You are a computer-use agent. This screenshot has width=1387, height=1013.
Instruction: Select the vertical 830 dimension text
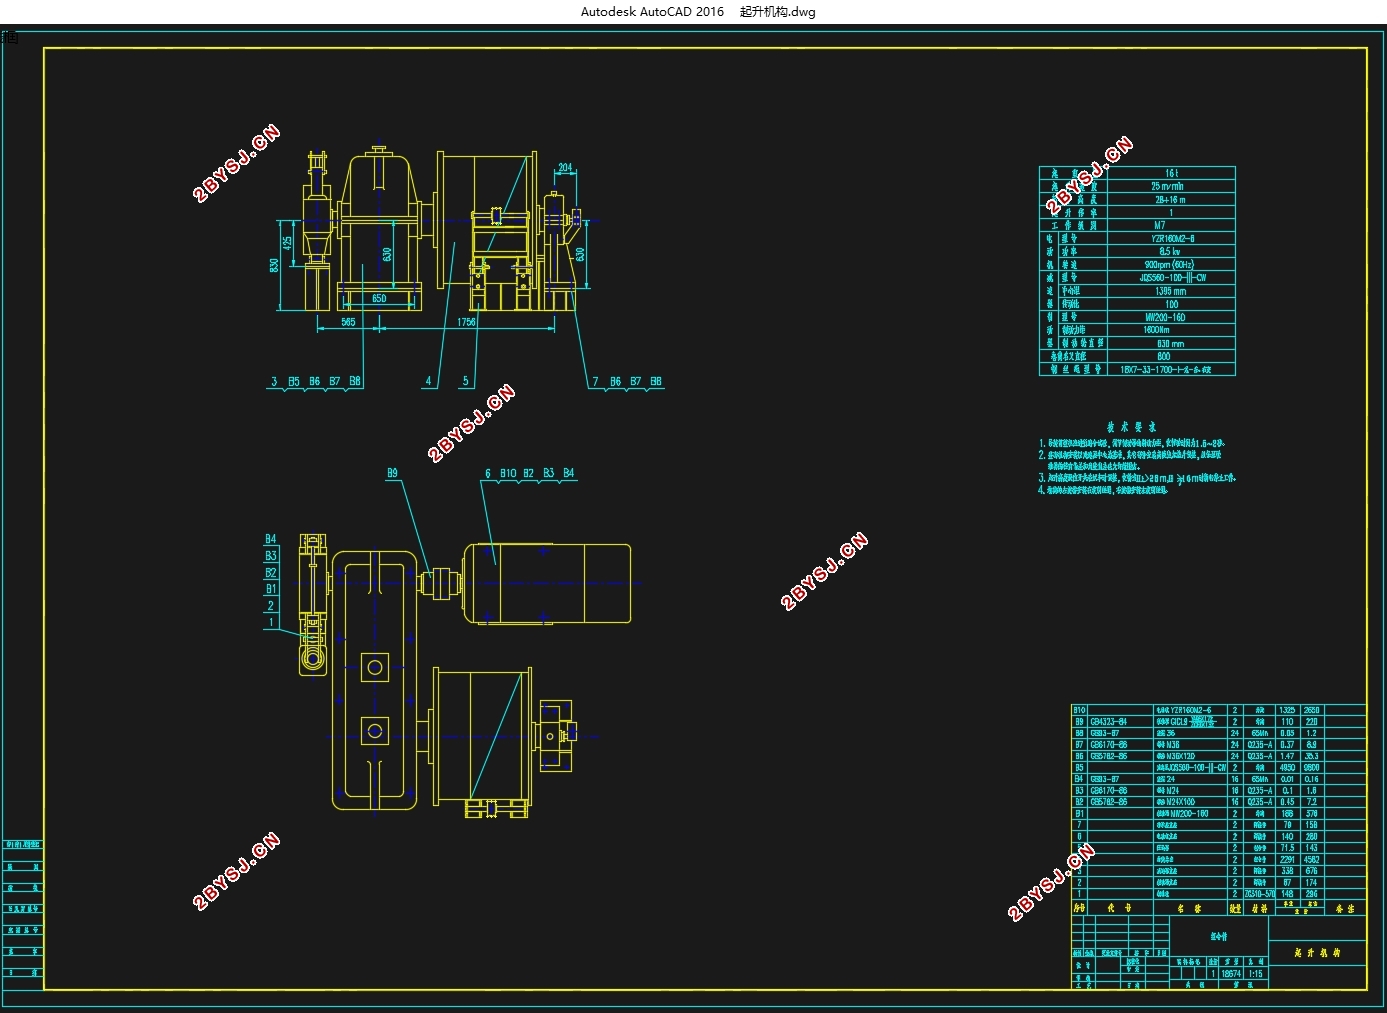coord(274,265)
